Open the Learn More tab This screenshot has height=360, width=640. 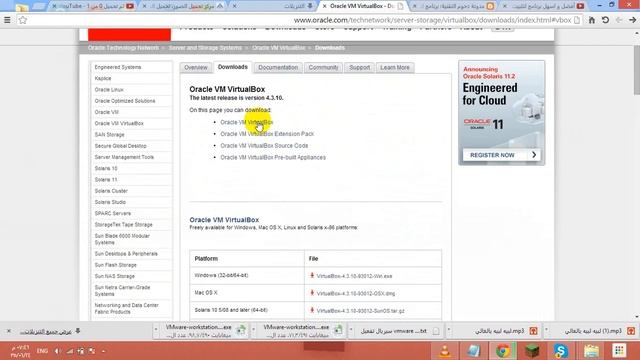395,67
